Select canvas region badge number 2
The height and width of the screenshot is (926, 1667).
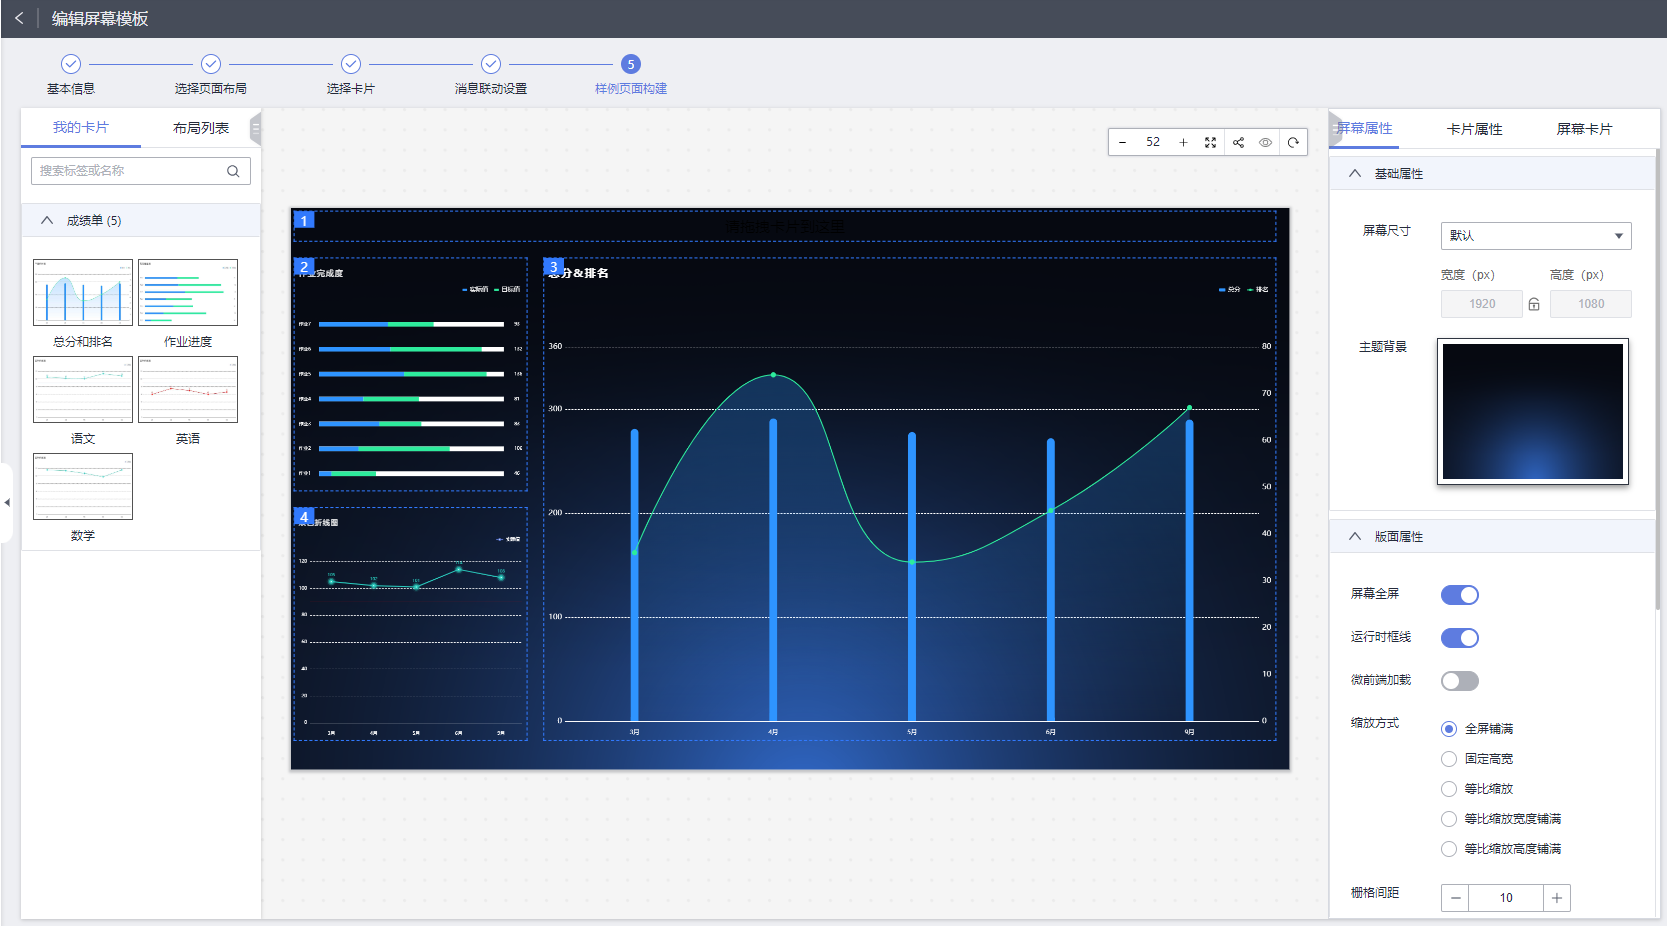[304, 266]
